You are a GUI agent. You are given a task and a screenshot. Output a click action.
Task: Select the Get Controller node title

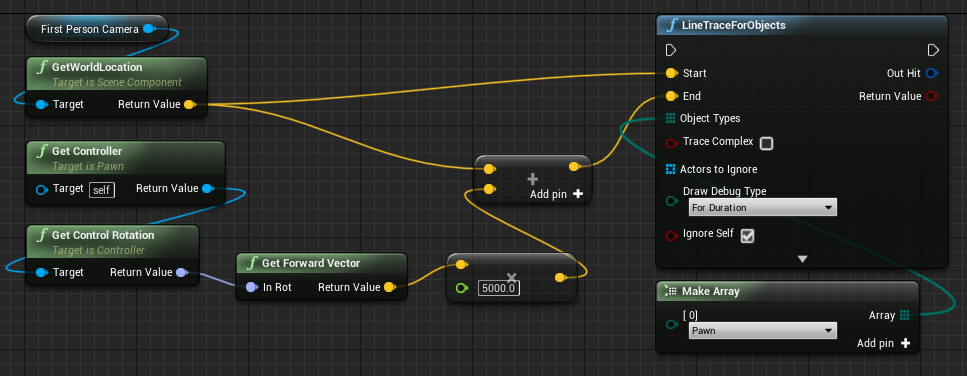click(87, 151)
